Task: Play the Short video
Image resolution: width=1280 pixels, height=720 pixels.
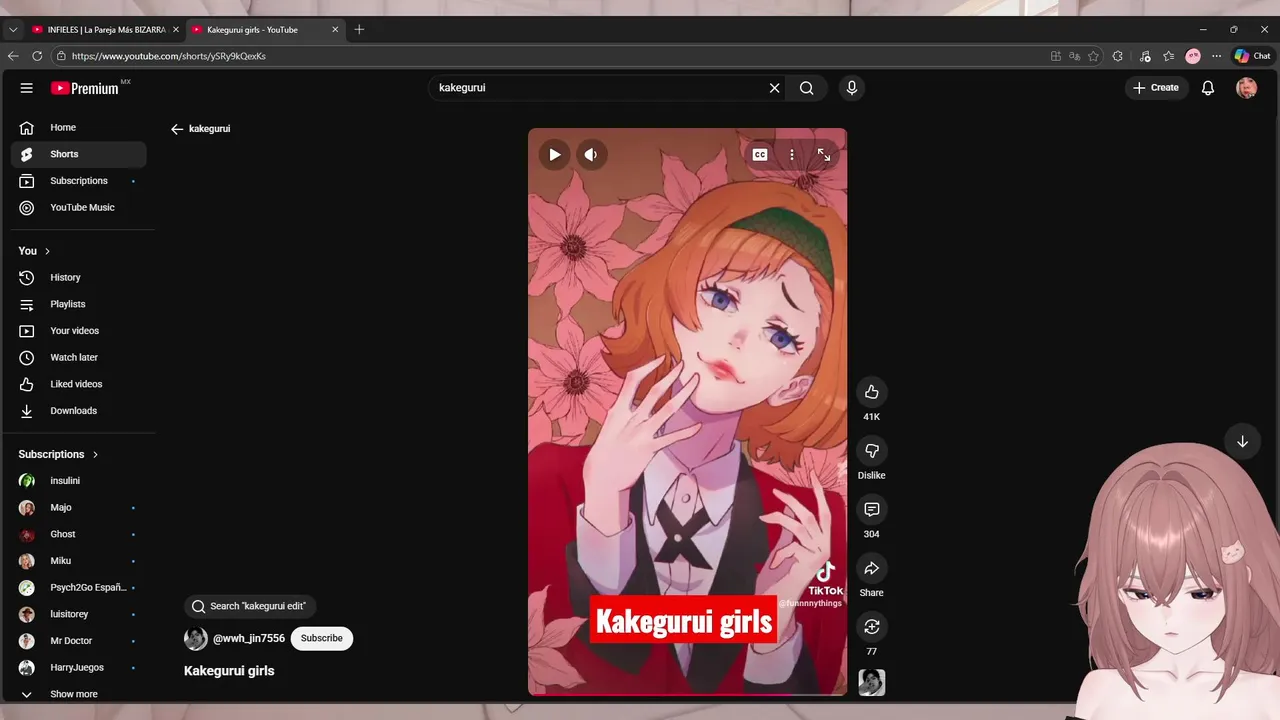Action: pos(554,154)
